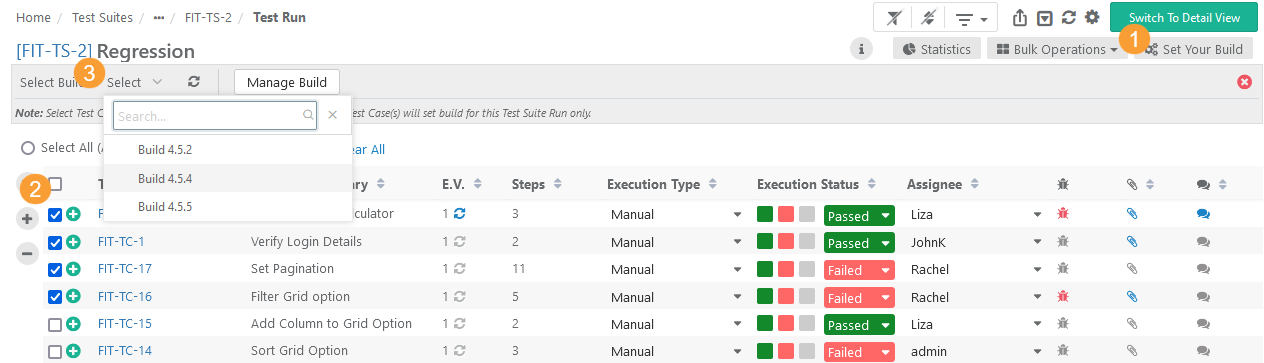Choose Build 4.5.5 from list
This screenshot has height=363, width=1264.
228,206
